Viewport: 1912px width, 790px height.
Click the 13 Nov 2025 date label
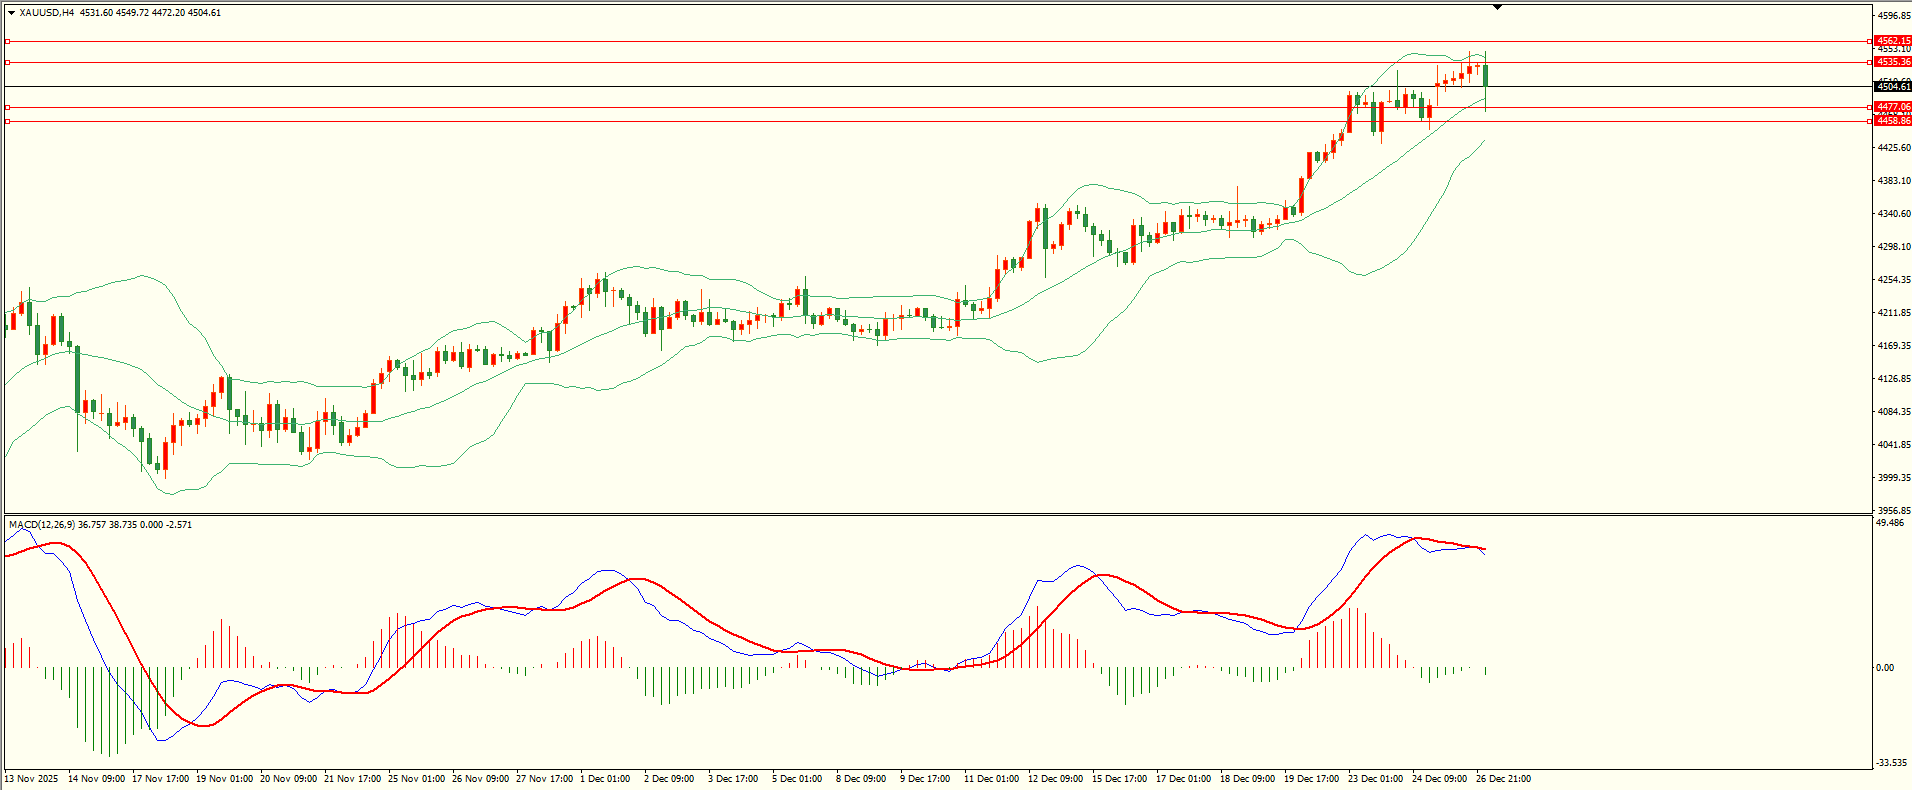(x=32, y=778)
